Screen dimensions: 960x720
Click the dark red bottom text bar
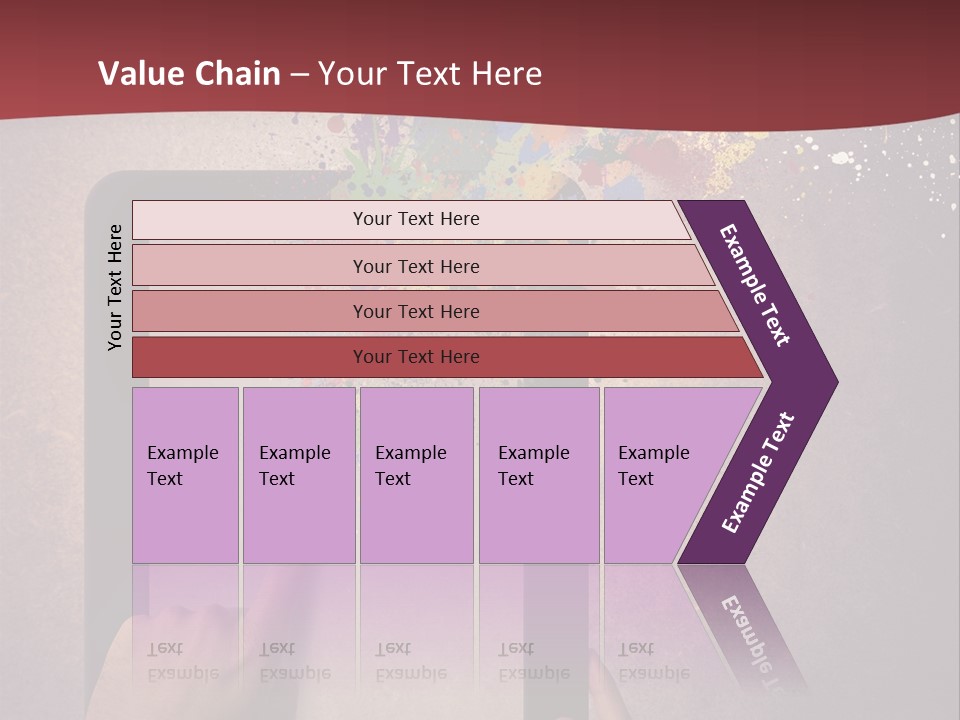coord(415,357)
